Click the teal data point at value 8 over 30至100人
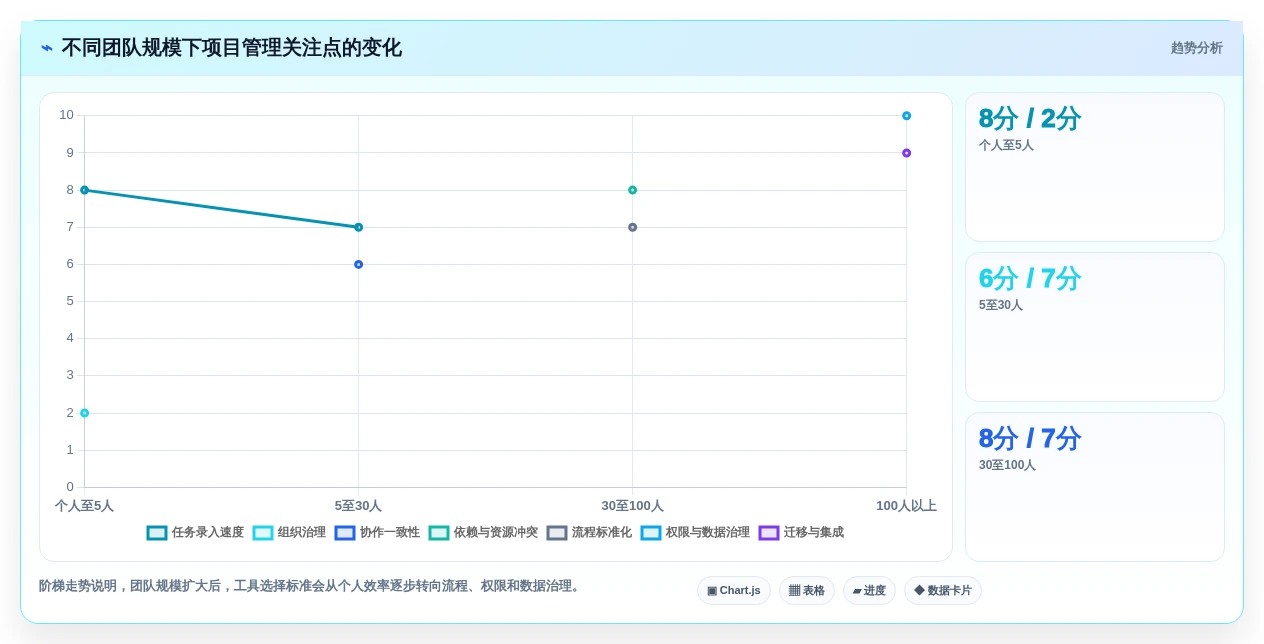The width and height of the screenshot is (1264, 644). [633, 190]
